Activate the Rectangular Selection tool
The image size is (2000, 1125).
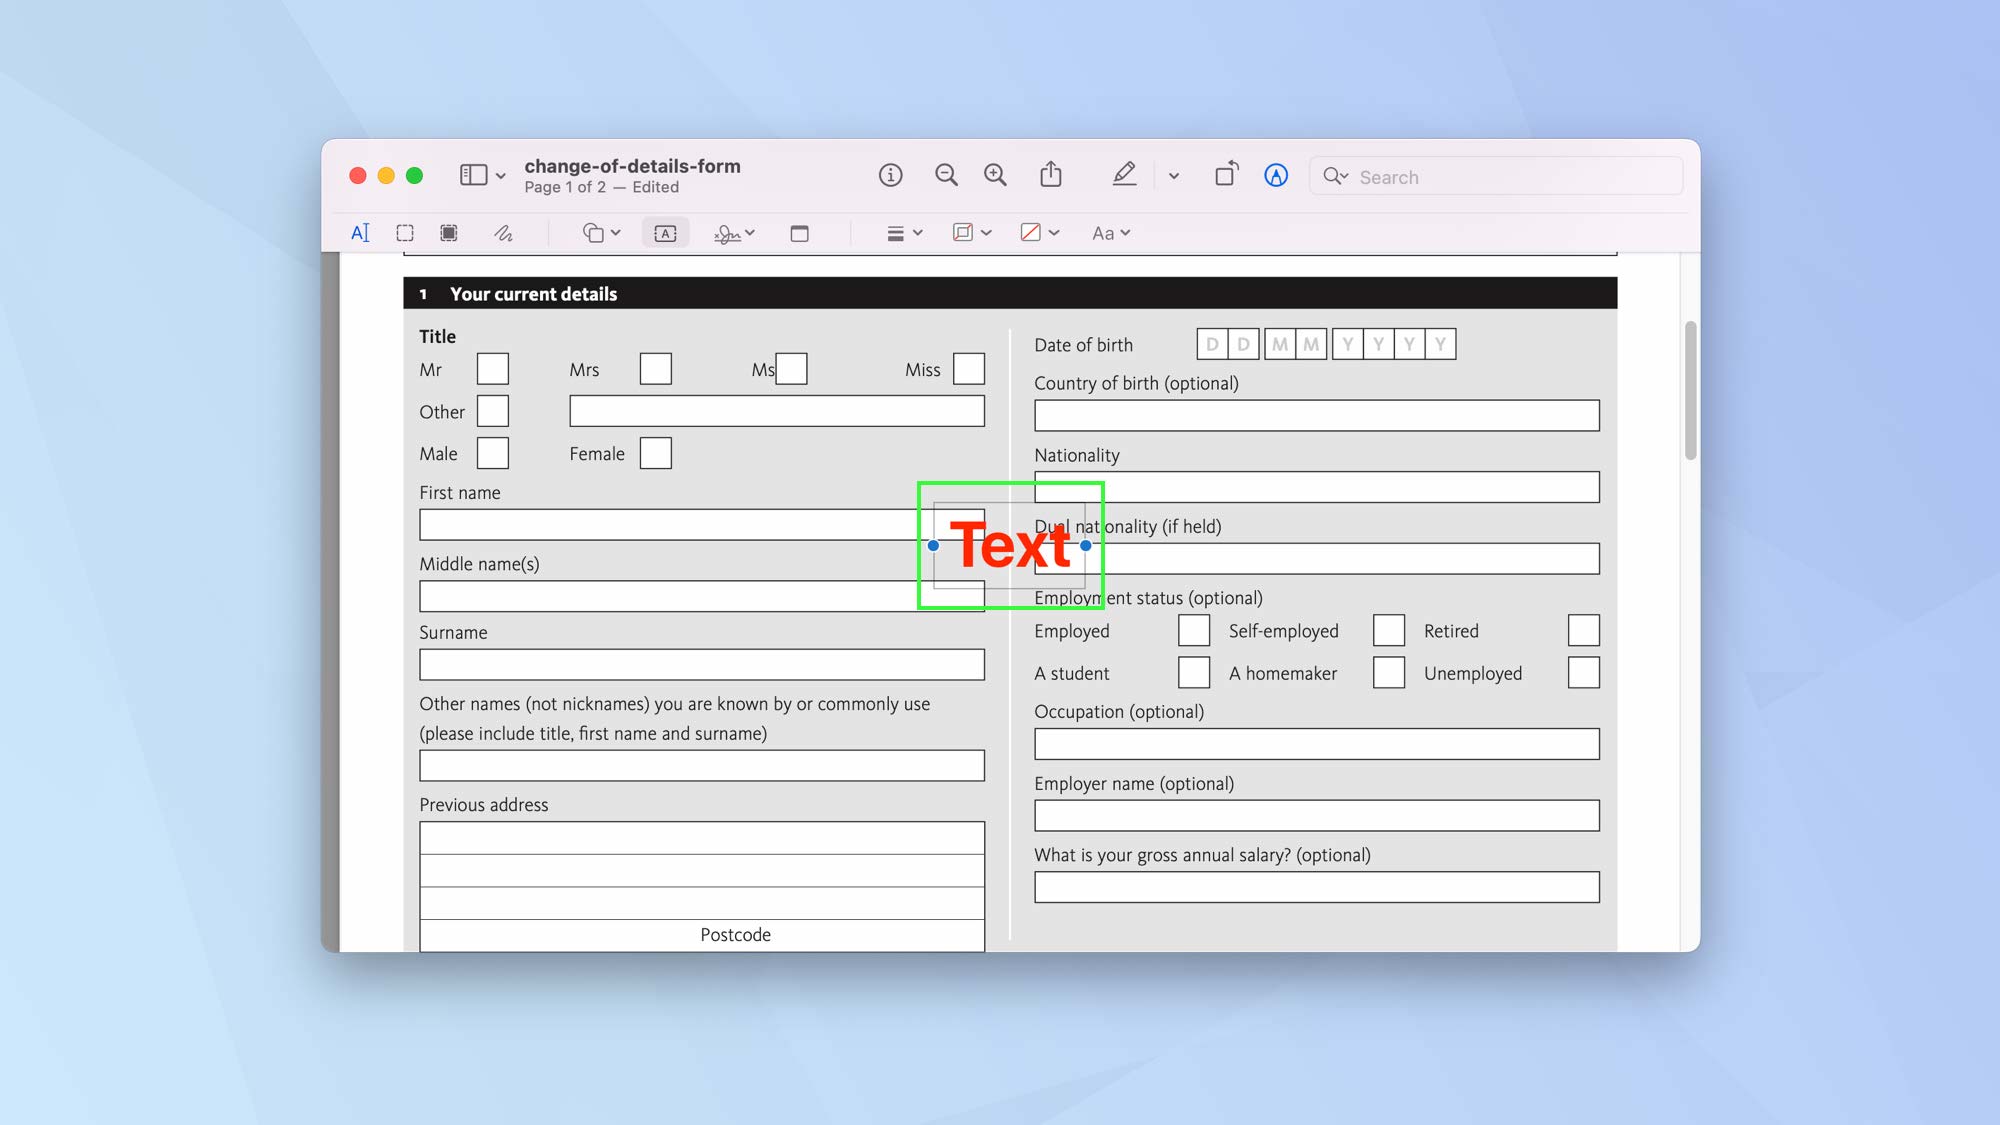(x=404, y=232)
